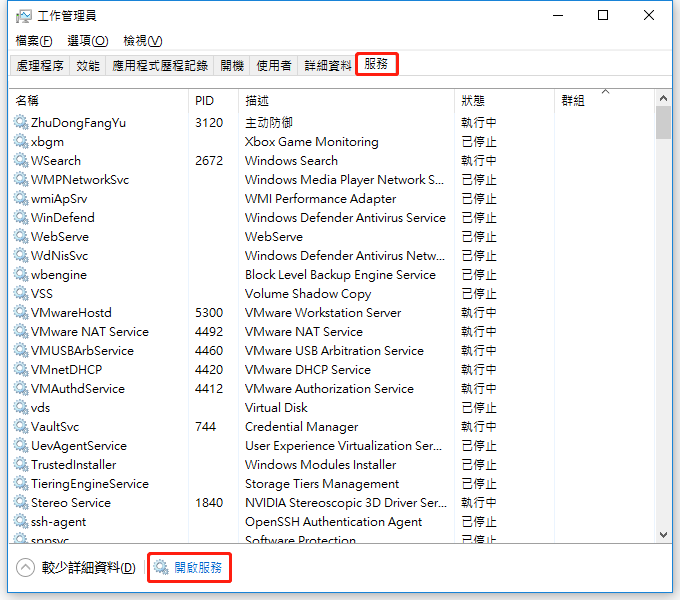This screenshot has width=680, height=600.
Task: Switch to the 效能 tab
Action: (88, 65)
